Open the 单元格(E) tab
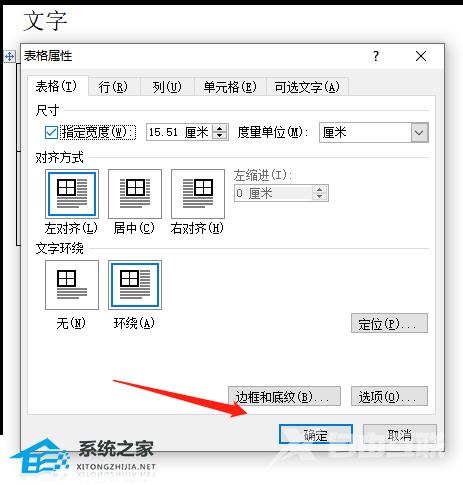Viewport: 463px width, 485px height. [230, 87]
